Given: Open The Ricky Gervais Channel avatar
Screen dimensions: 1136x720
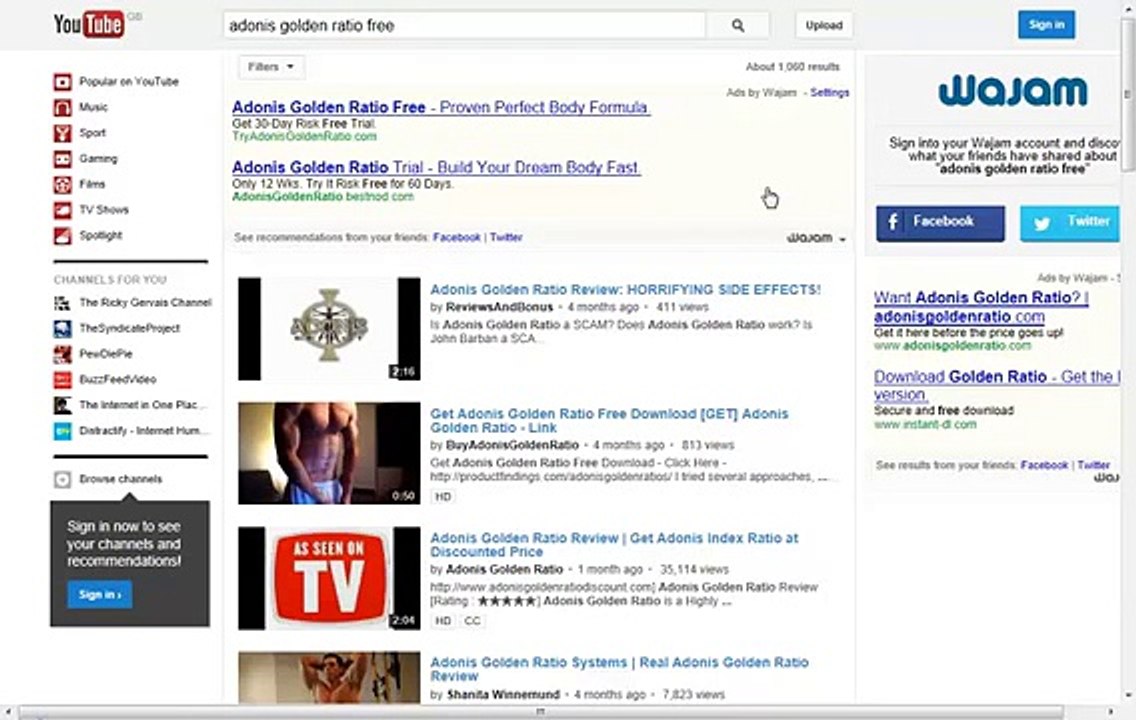Looking at the screenshot, I should pyautogui.click(x=62, y=303).
